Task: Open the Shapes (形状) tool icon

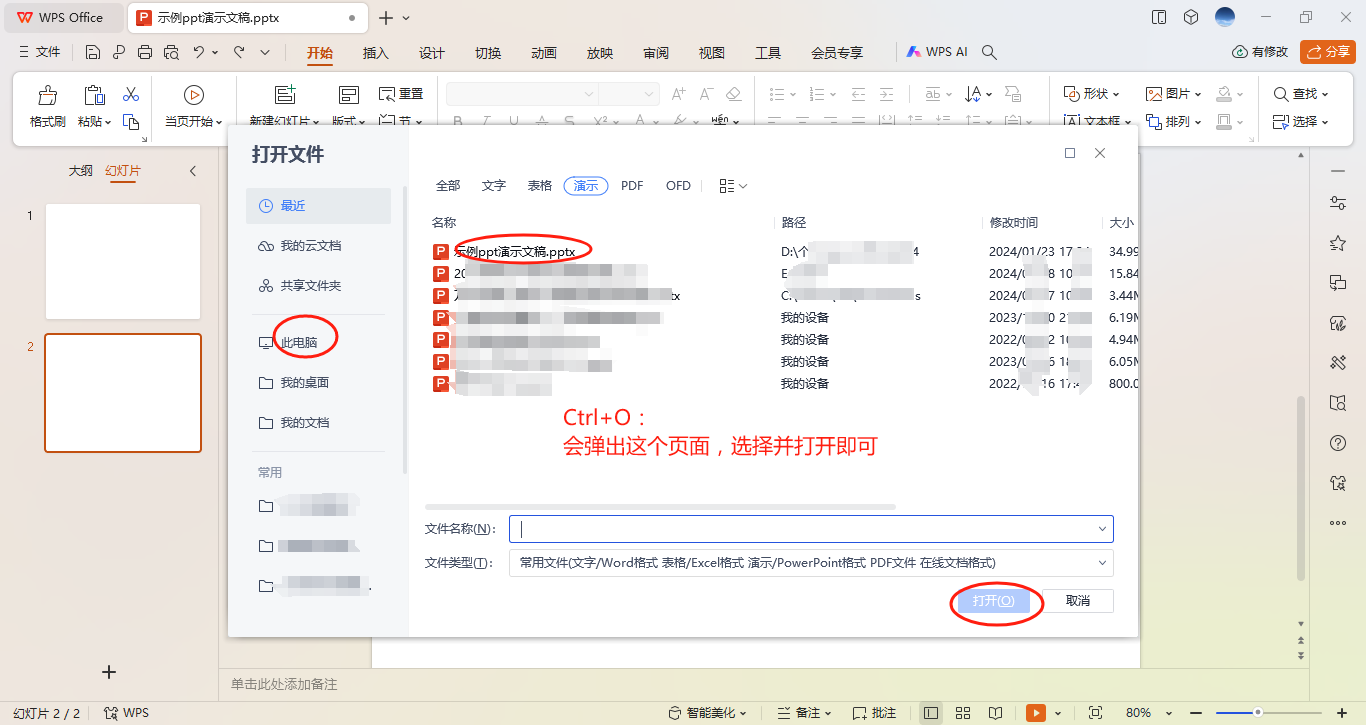Action: pyautogui.click(x=1071, y=93)
